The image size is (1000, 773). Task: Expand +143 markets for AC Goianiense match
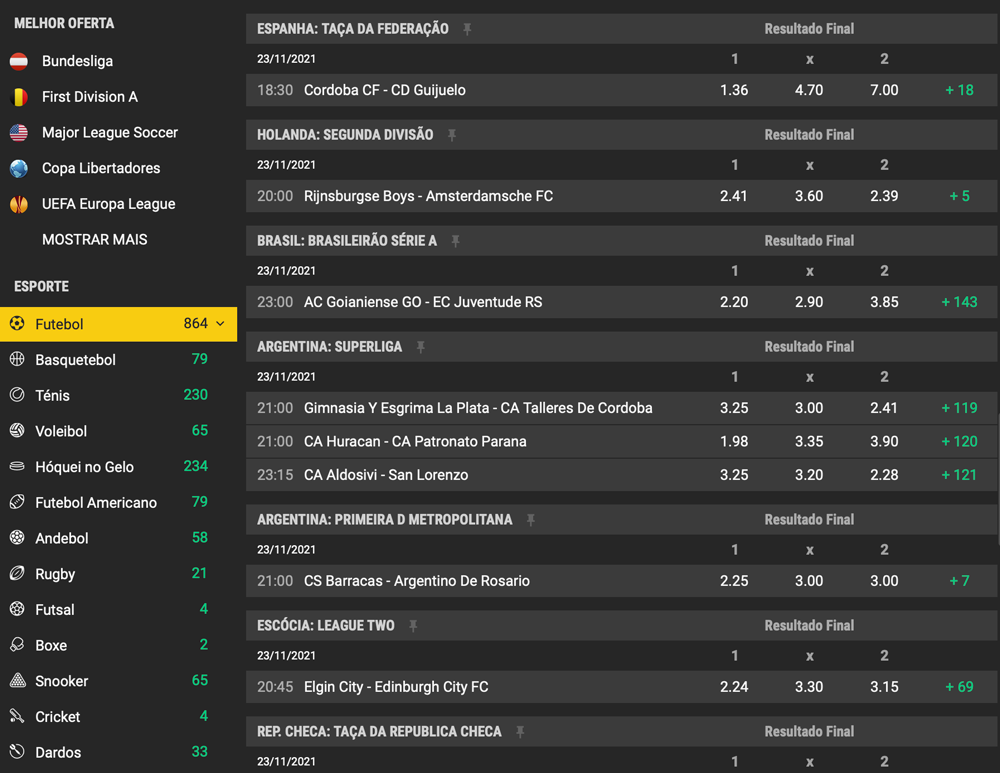pos(959,302)
